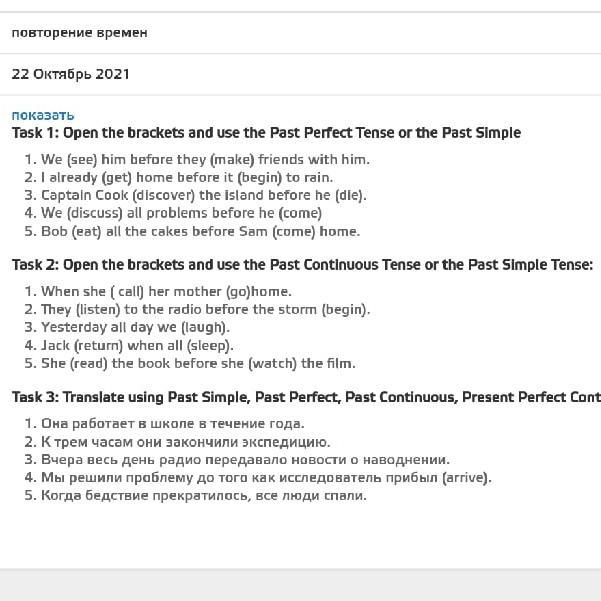
Task: Click the date '22 Октябрь 2021'
Action: pos(70,74)
